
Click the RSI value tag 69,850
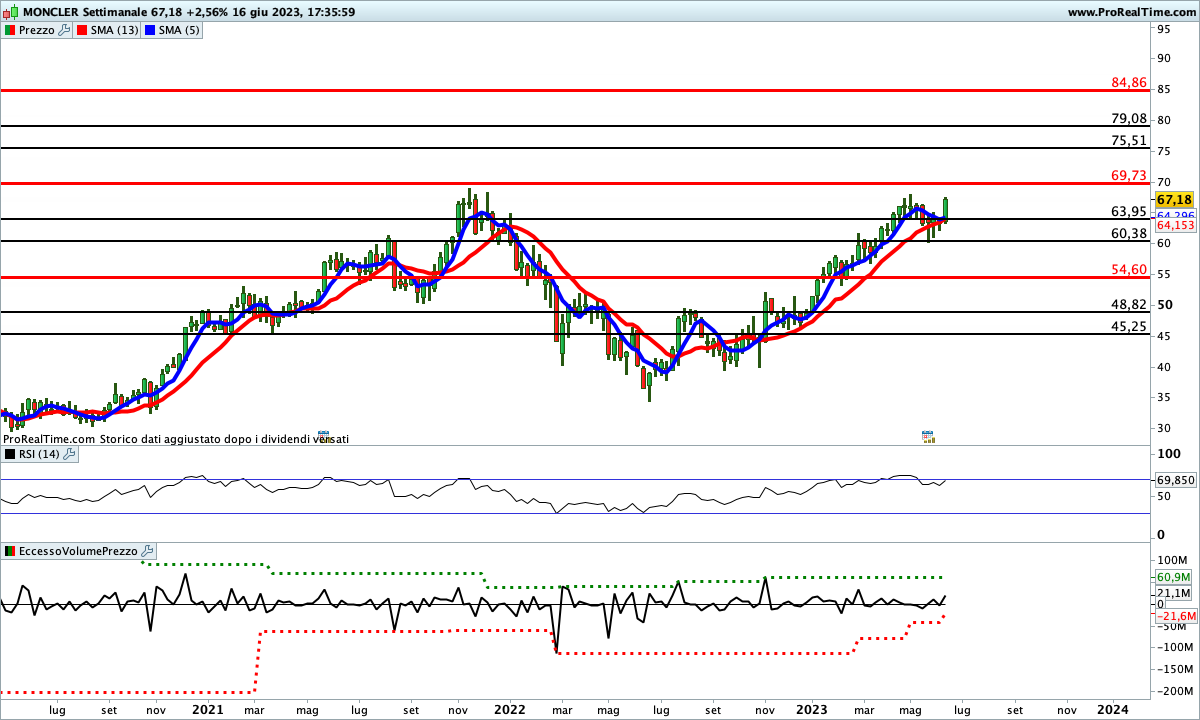tap(1176, 480)
